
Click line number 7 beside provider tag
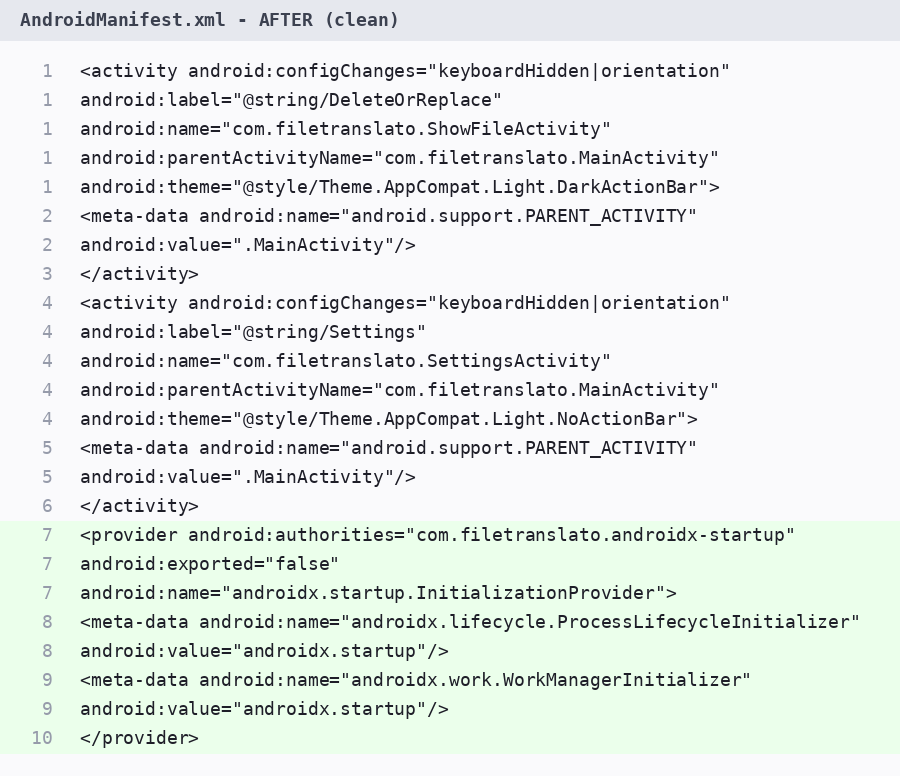click(47, 535)
